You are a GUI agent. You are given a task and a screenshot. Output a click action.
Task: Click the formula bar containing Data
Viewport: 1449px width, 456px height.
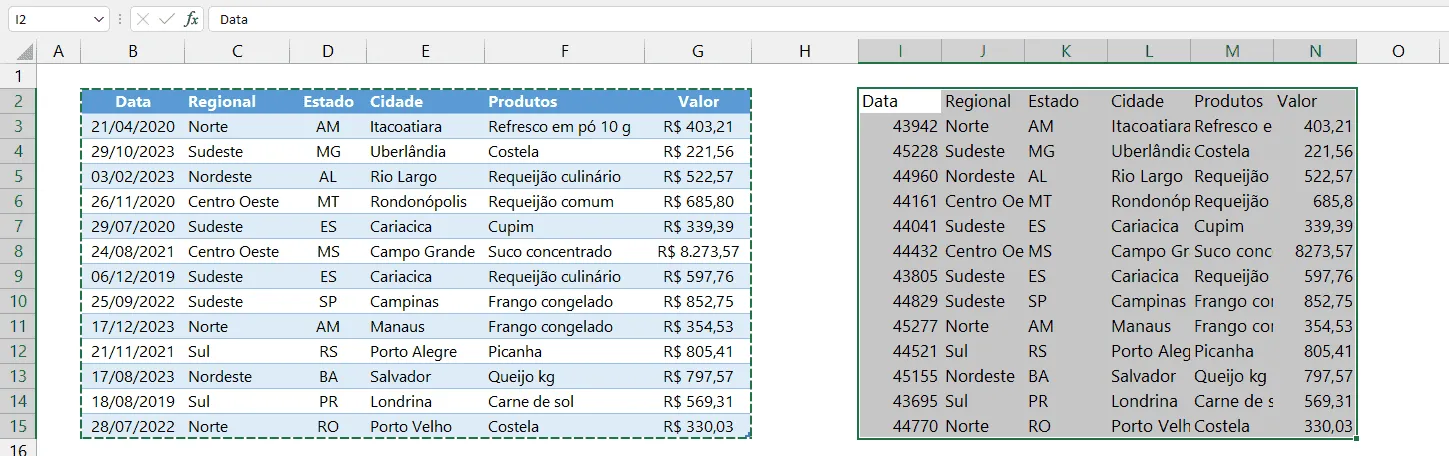point(828,19)
